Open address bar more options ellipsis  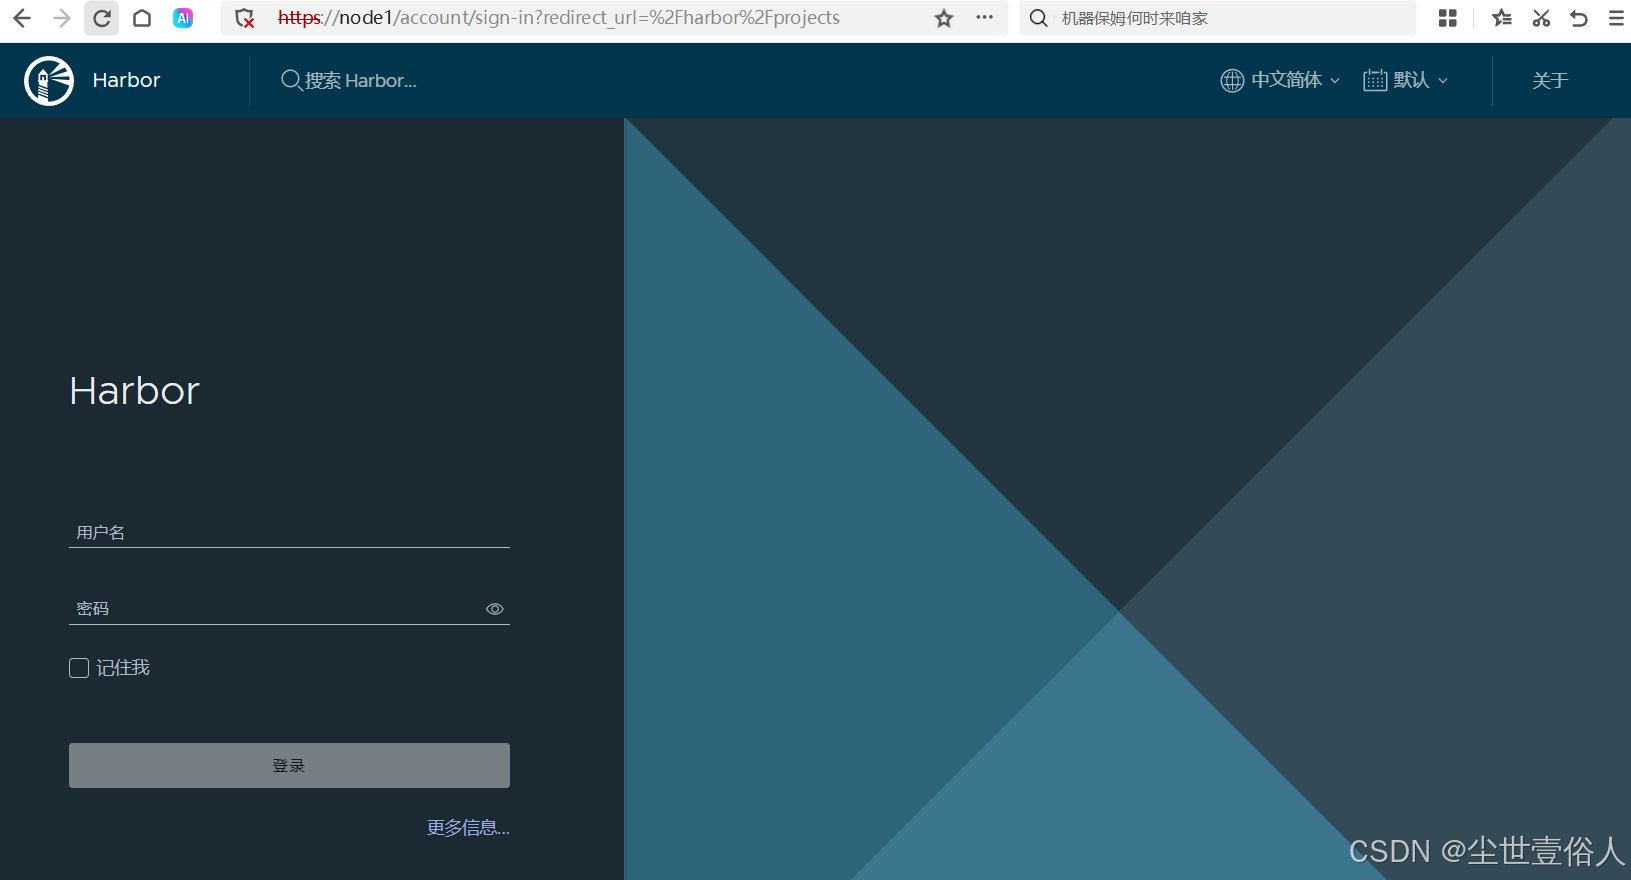click(985, 18)
